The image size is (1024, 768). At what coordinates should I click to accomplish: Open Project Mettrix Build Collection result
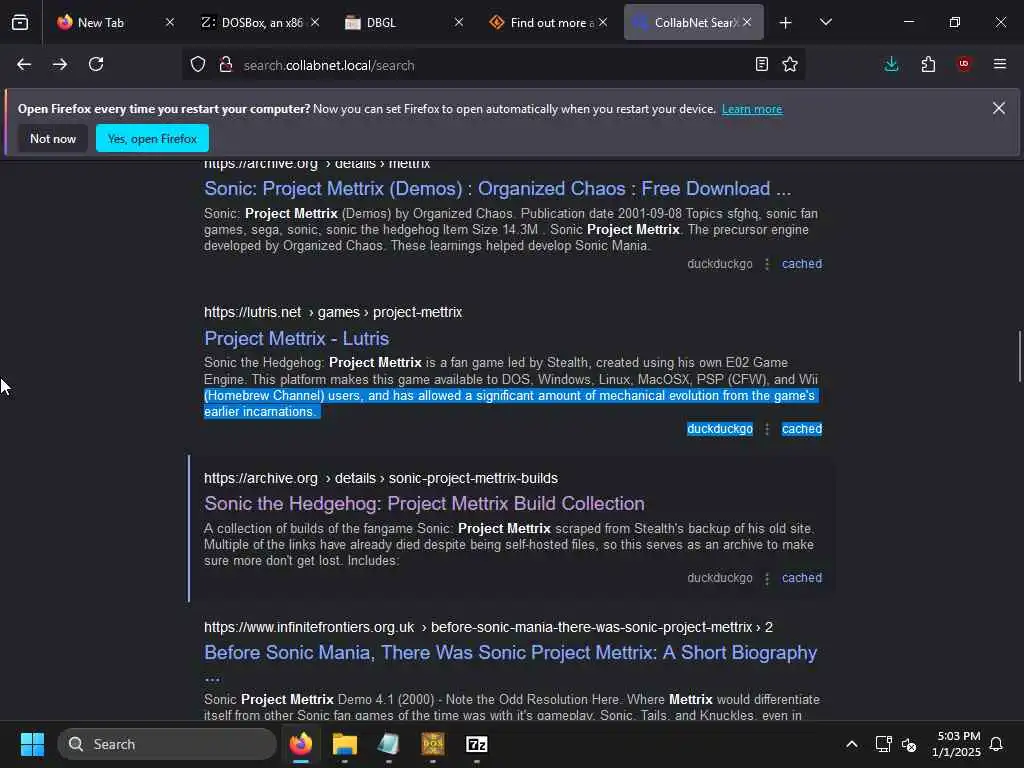(x=424, y=504)
